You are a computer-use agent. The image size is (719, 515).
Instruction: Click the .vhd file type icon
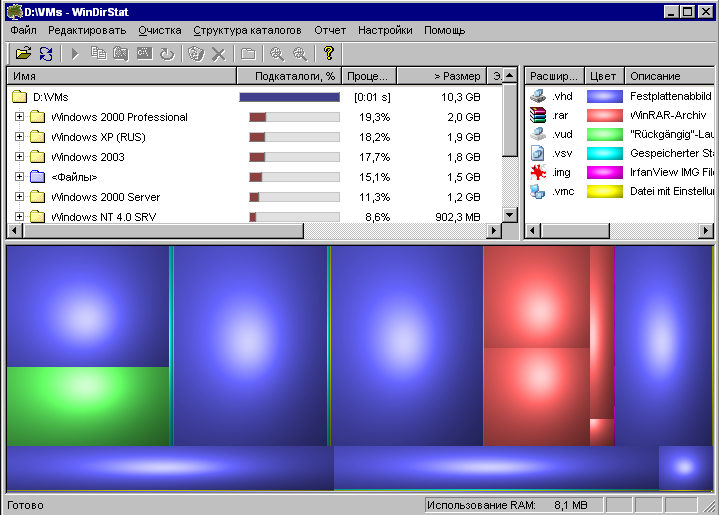click(x=538, y=96)
